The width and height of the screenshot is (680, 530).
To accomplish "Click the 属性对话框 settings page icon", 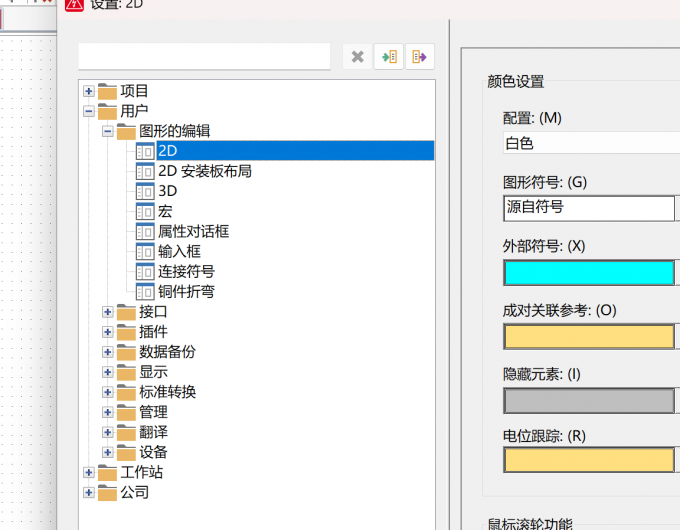I will [x=145, y=231].
